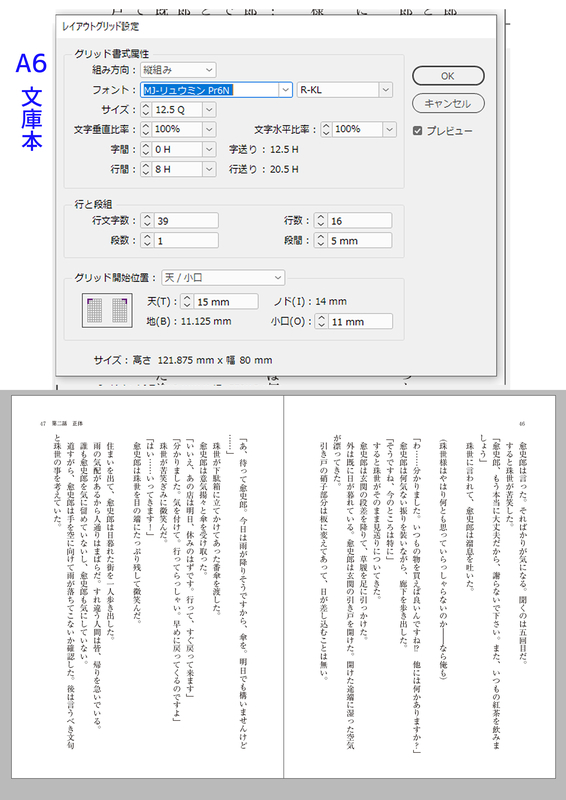The height and width of the screenshot is (800, 566).
Task: Click the 段間 field showing 5 mm
Action: tap(359, 240)
